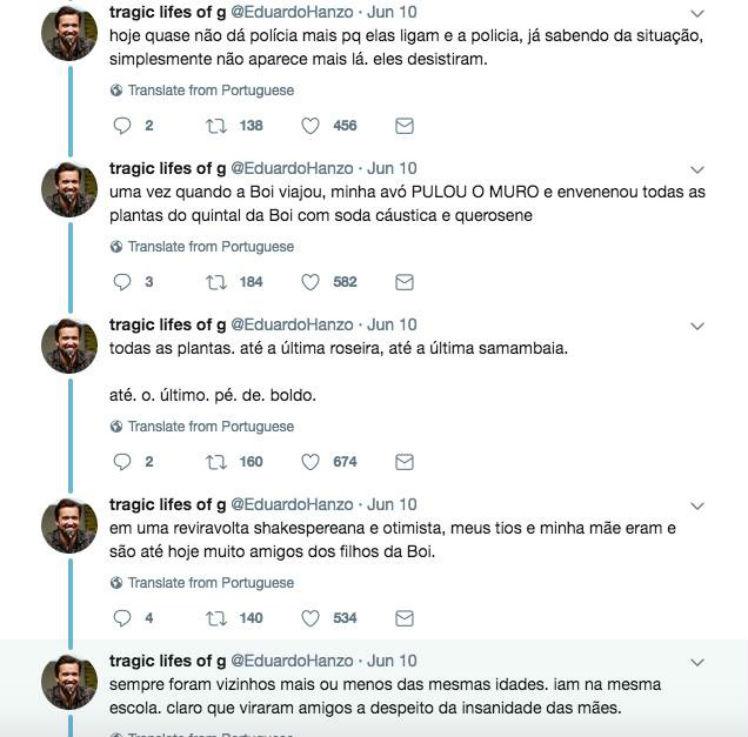Expand the options menu for the 'PULOU O MURO' tweet
This screenshot has height=737, width=748.
[698, 170]
